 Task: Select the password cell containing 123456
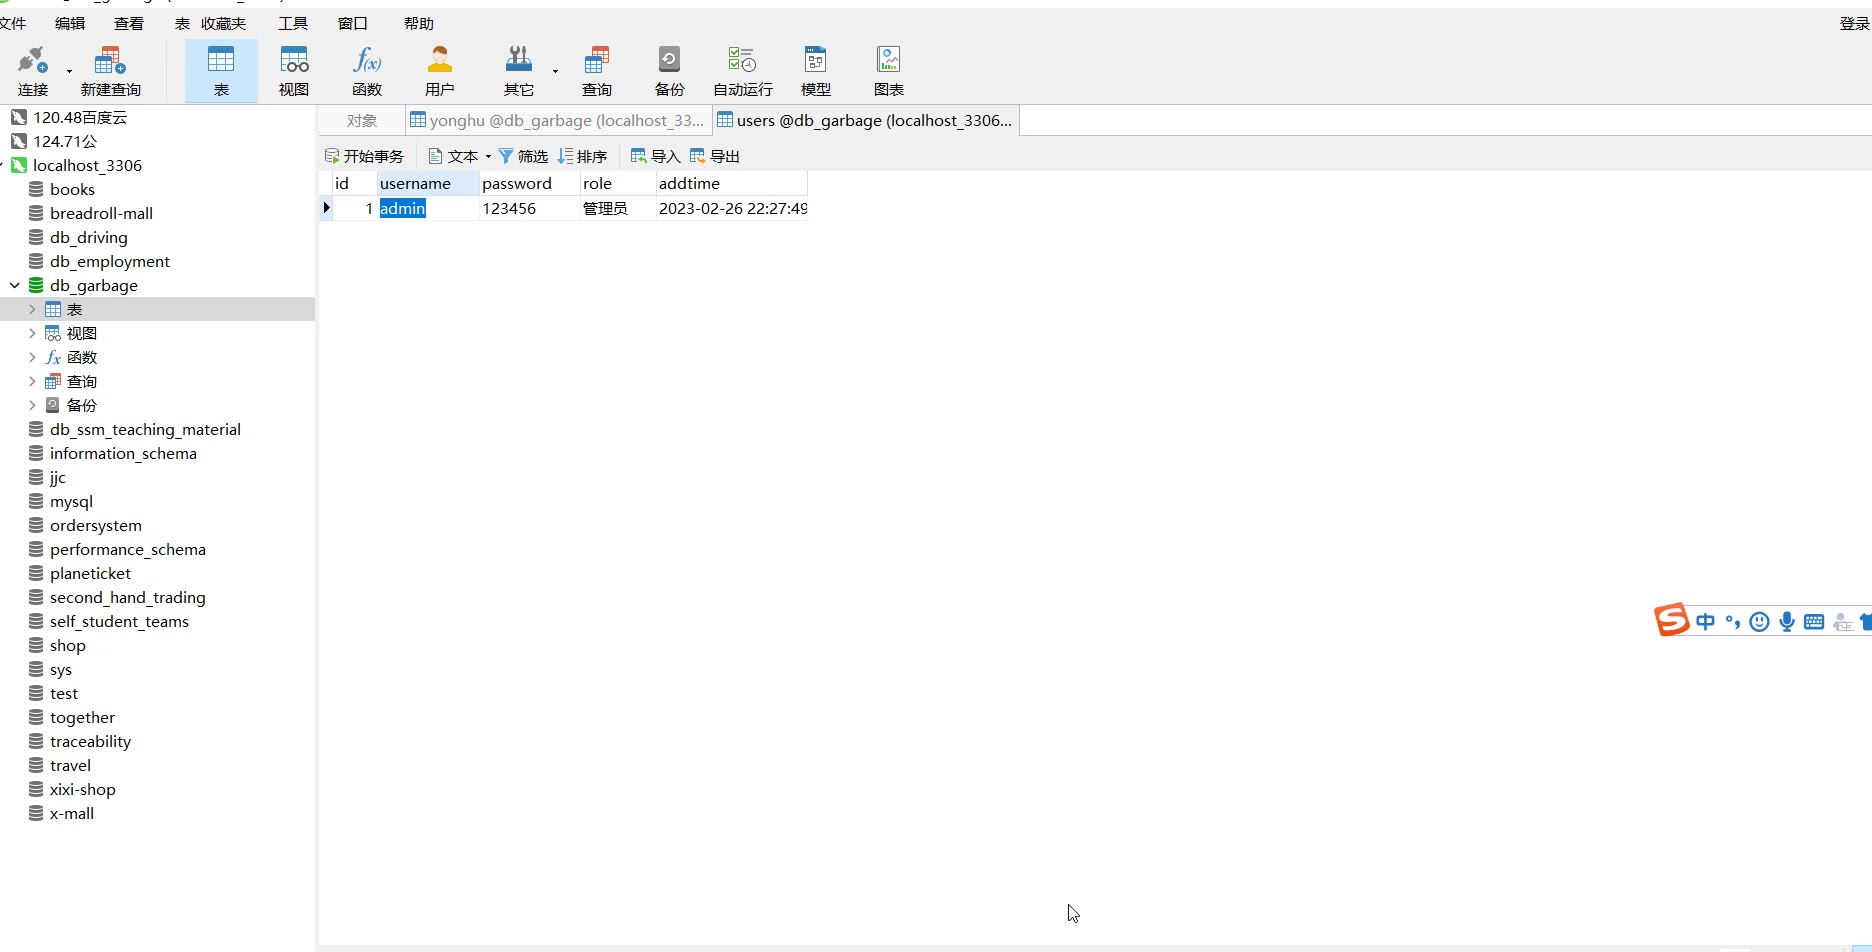point(509,209)
